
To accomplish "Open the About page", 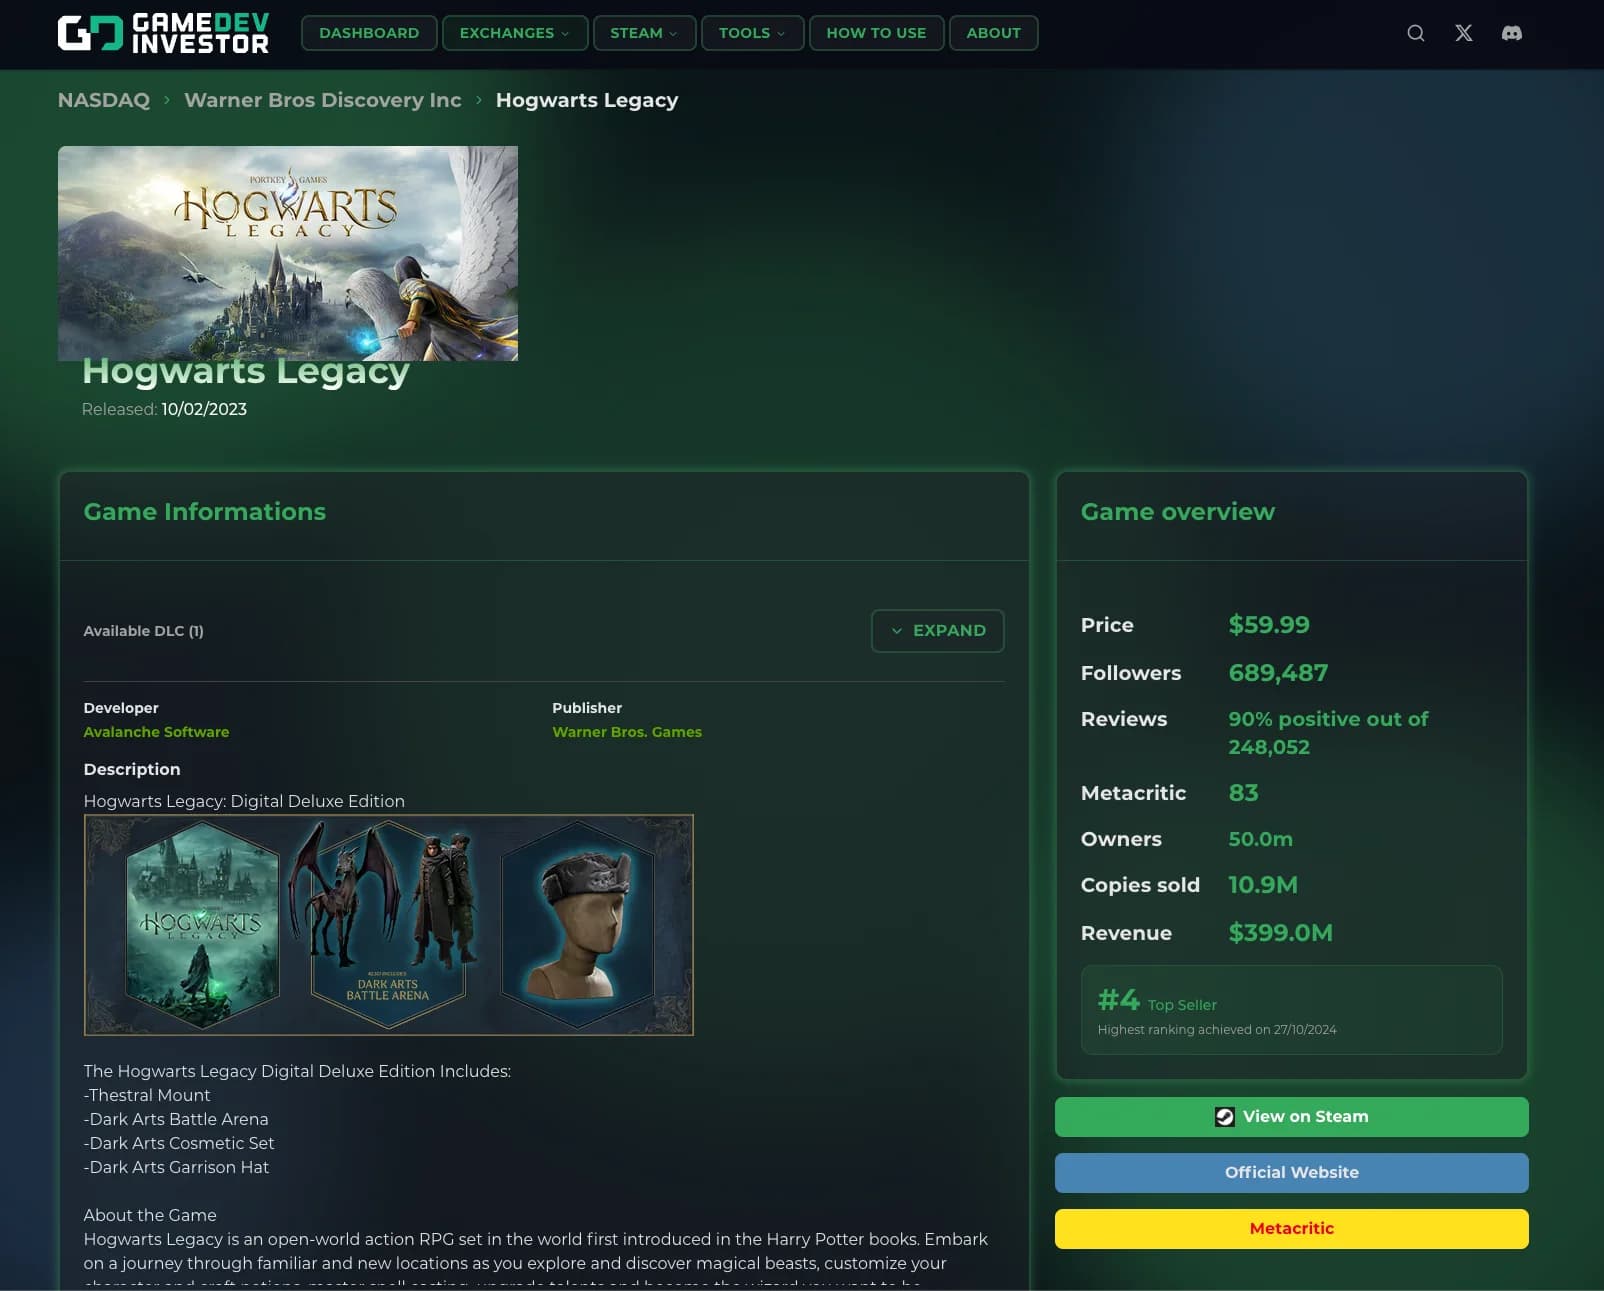I will [x=993, y=32].
